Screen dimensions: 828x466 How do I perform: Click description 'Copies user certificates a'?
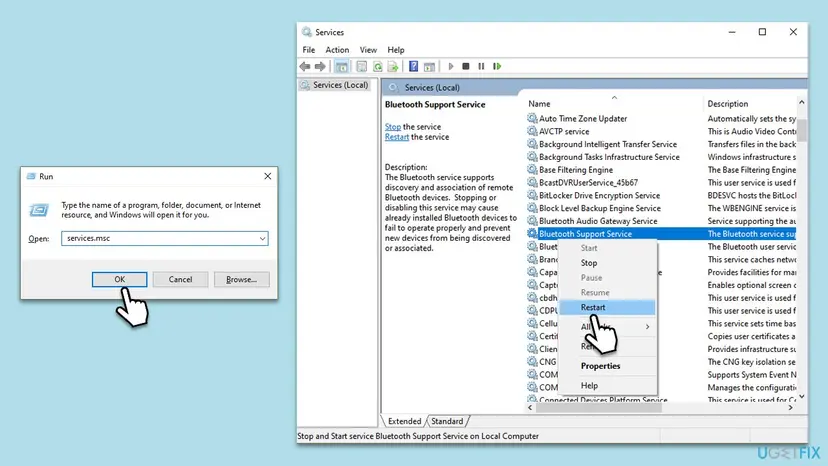coord(751,336)
